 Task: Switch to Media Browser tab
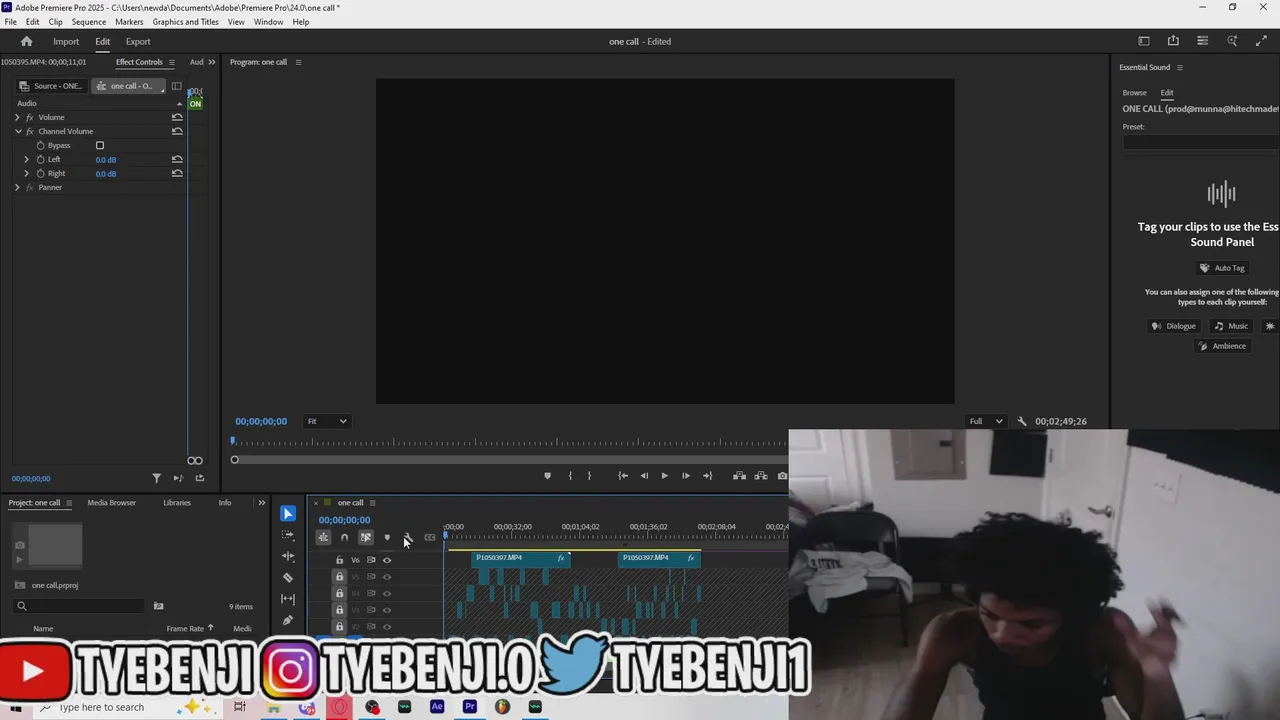tap(111, 503)
